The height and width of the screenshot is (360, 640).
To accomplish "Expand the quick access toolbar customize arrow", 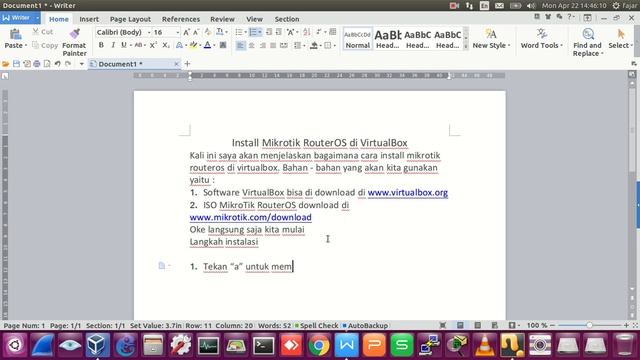I will click(x=82, y=64).
